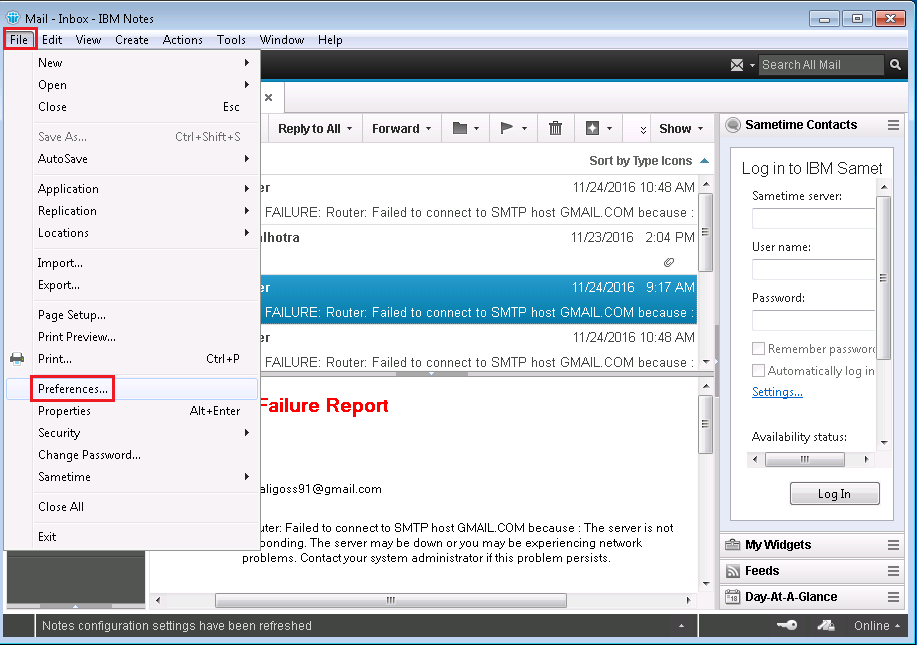
Task: Click the IBM Notes title bar icon
Action: [13, 18]
